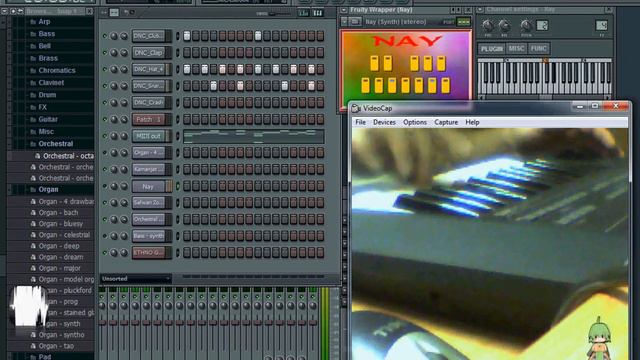Open plugin options arrow beside Nay (Synth)
Viewport: 640px width, 360px height.
344,22
